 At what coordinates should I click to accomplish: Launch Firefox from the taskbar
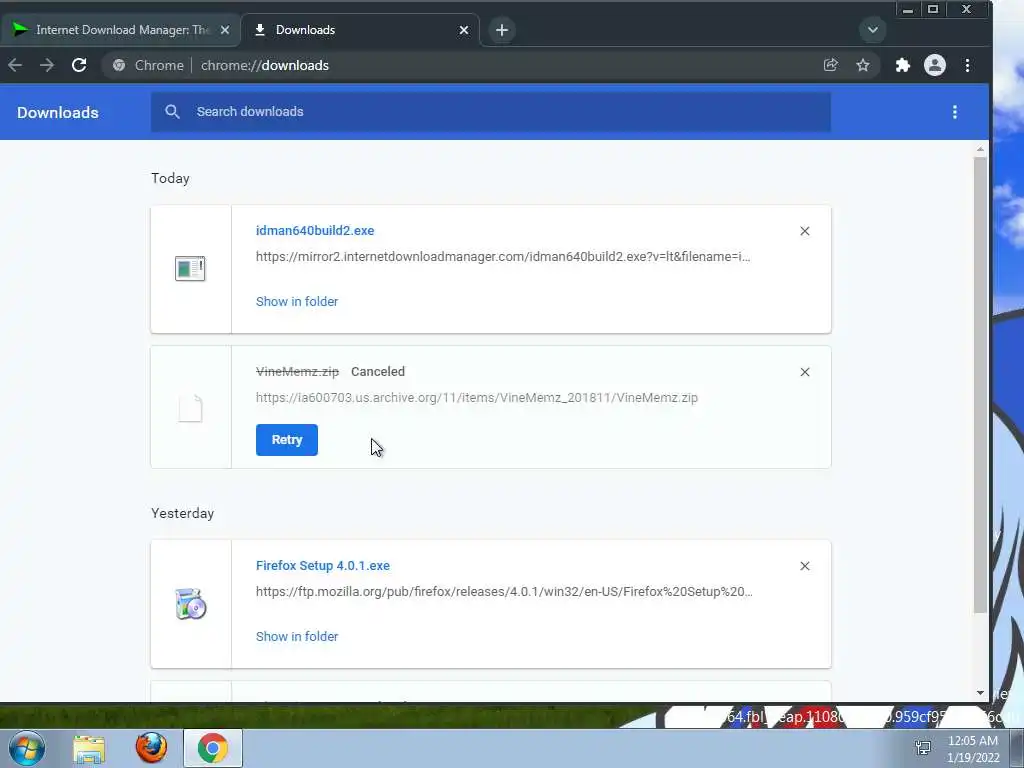pos(151,748)
